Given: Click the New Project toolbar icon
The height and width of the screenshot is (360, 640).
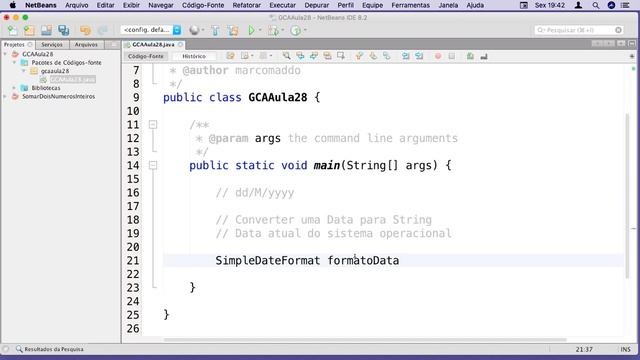Looking at the screenshot, I should tap(29, 30).
